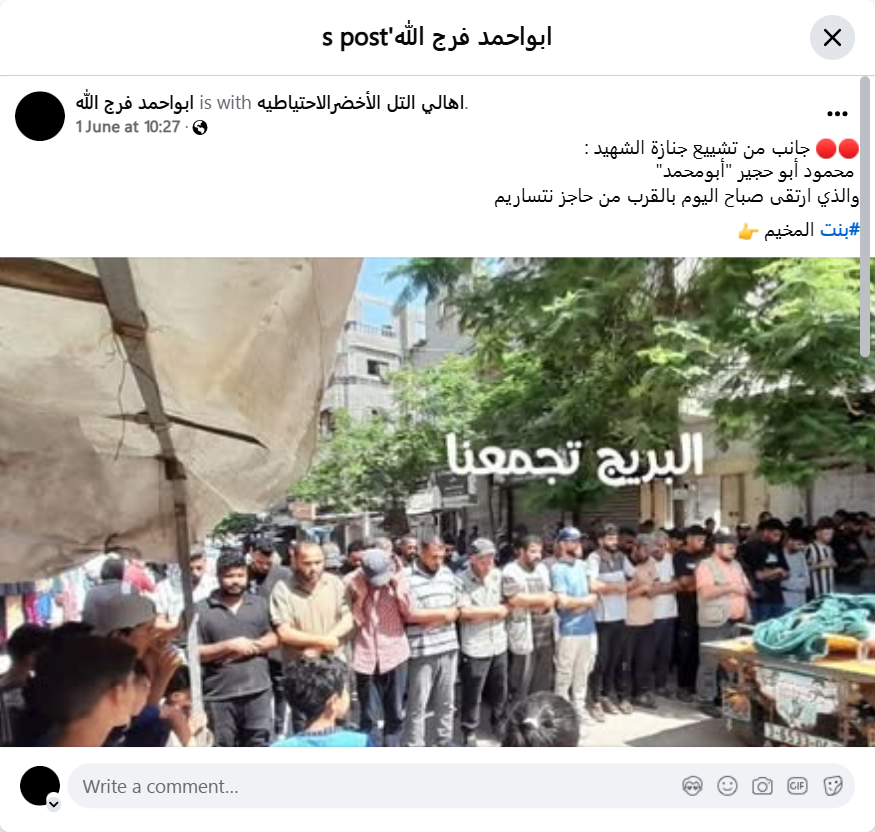Open the author name ابواحمد فرج الله

coord(134,103)
